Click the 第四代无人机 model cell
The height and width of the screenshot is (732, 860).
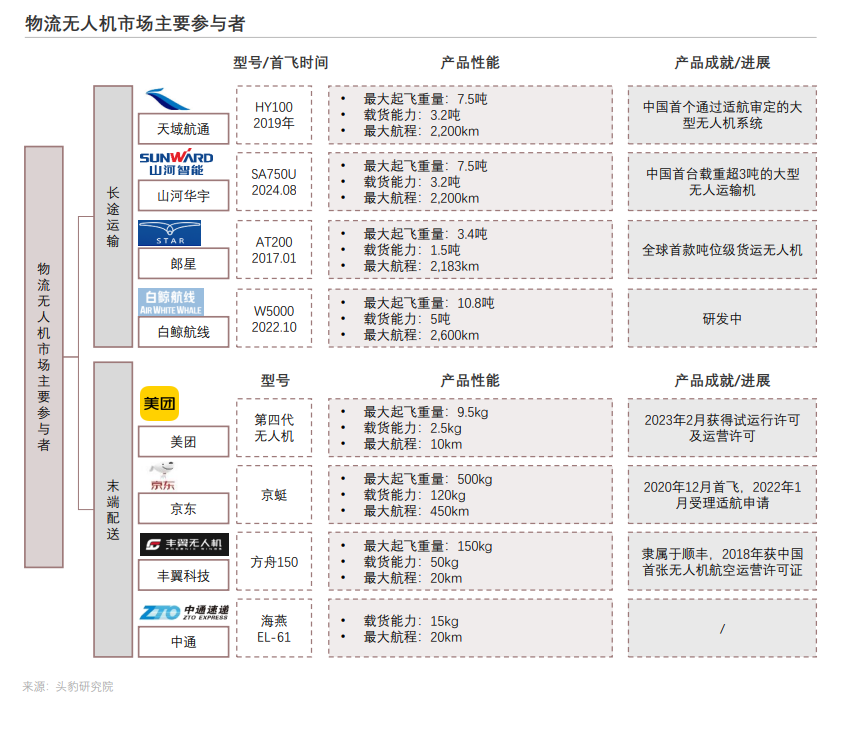274,428
